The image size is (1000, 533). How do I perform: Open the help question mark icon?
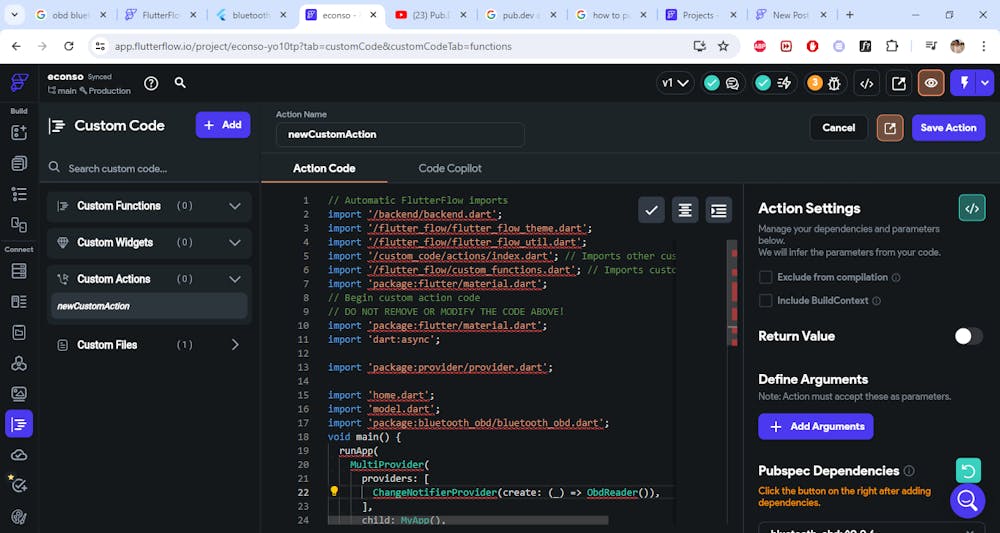[x=151, y=83]
